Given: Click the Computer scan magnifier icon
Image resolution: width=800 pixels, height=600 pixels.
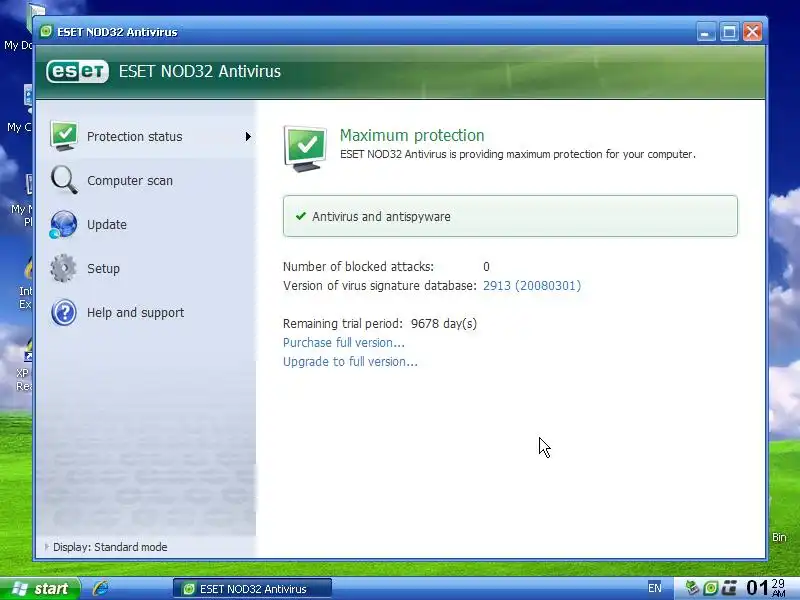Looking at the screenshot, I should pyautogui.click(x=64, y=180).
